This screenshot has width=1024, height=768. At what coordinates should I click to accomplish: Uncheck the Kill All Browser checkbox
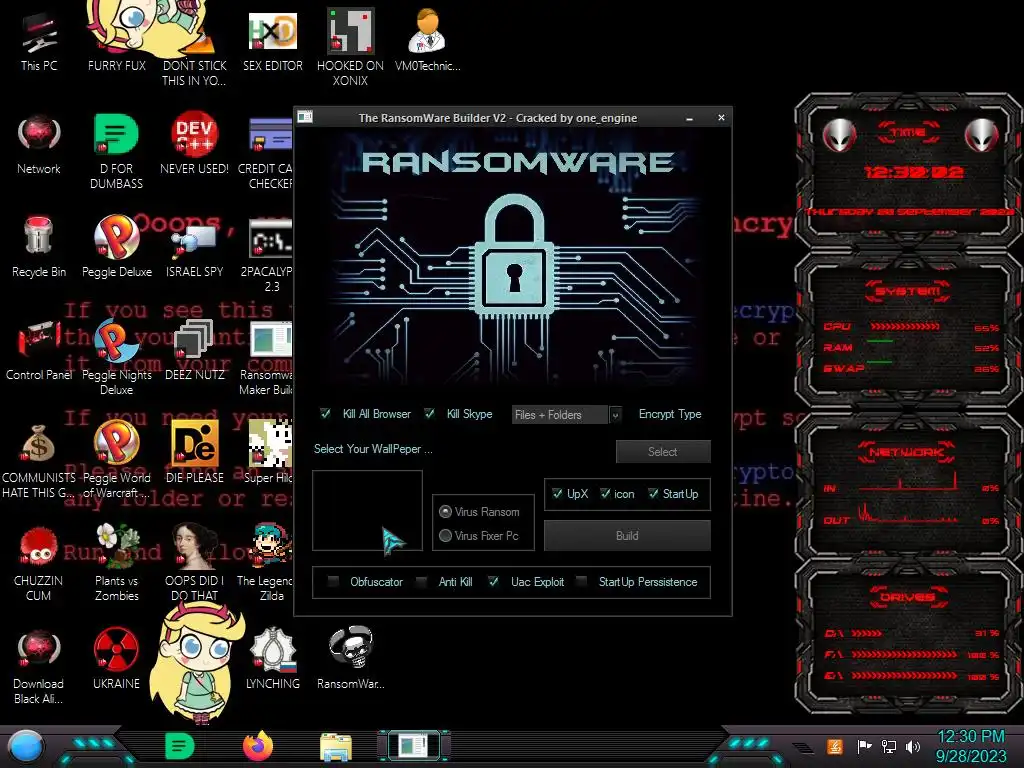(x=325, y=413)
